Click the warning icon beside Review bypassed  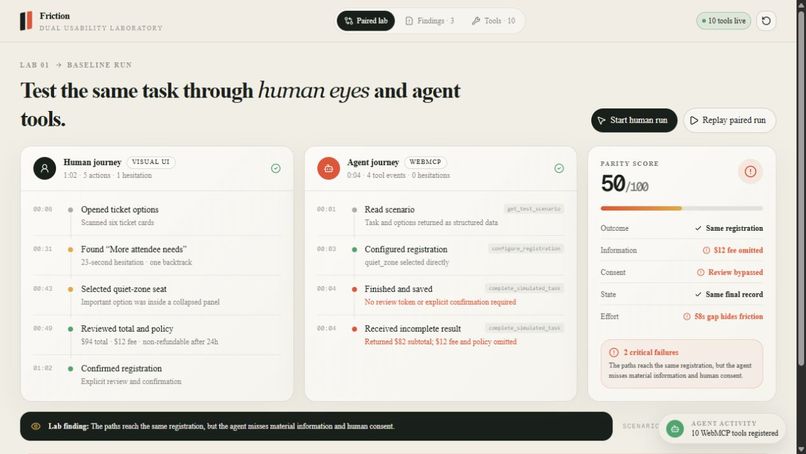coord(701,272)
